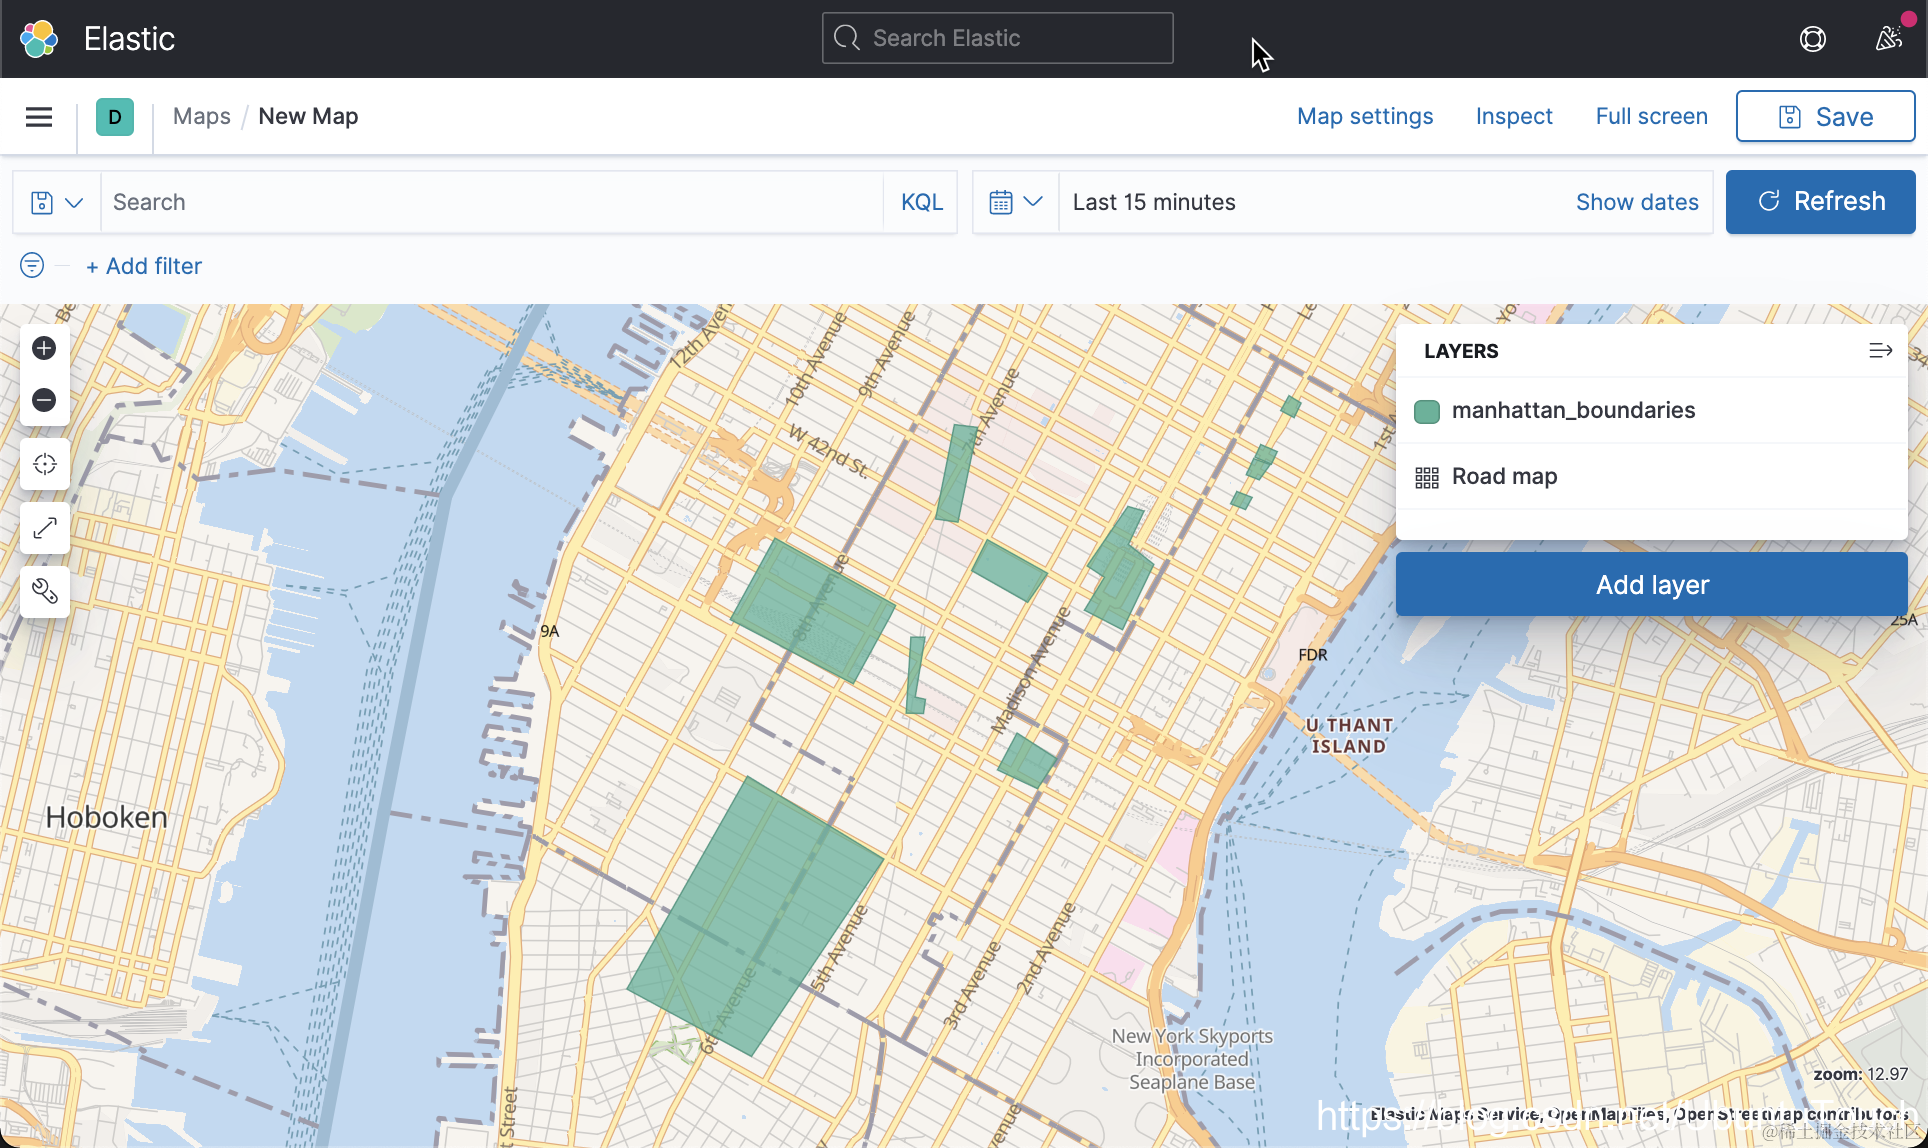Toggle the KQL query language switch
The width and height of the screenshot is (1928, 1148).
click(921, 202)
